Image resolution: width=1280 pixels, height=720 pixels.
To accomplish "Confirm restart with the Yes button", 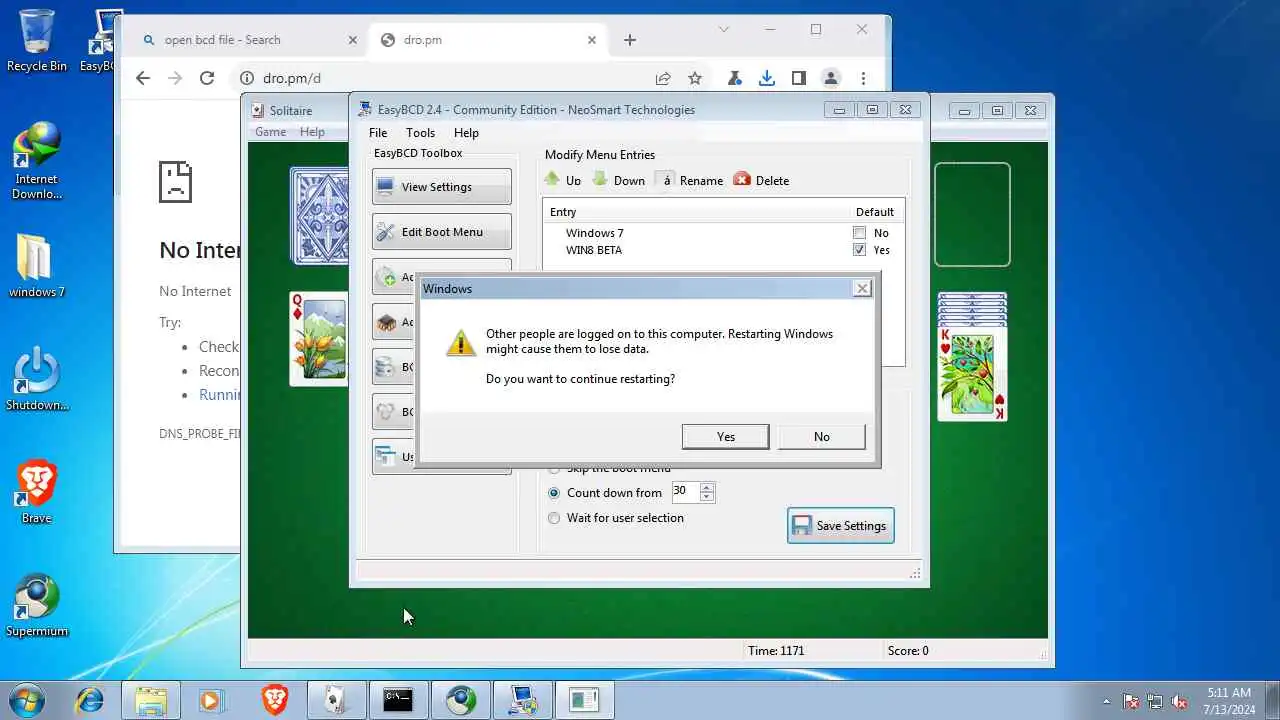I will tap(725, 436).
